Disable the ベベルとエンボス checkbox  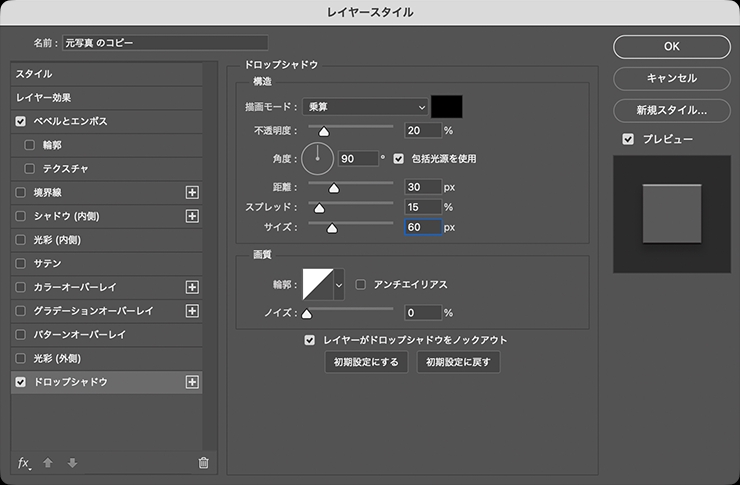[x=21, y=121]
